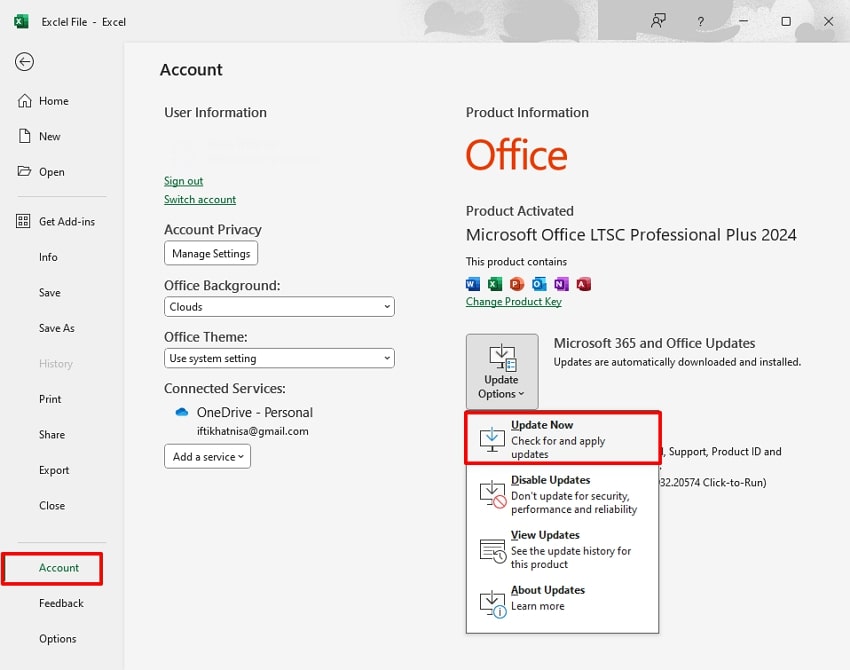
Task: Open the Feedback tab
Action: [61, 603]
